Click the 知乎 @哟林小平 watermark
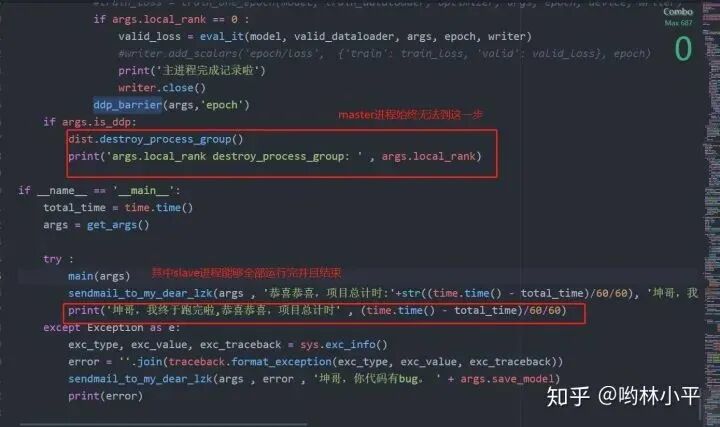 click(623, 396)
